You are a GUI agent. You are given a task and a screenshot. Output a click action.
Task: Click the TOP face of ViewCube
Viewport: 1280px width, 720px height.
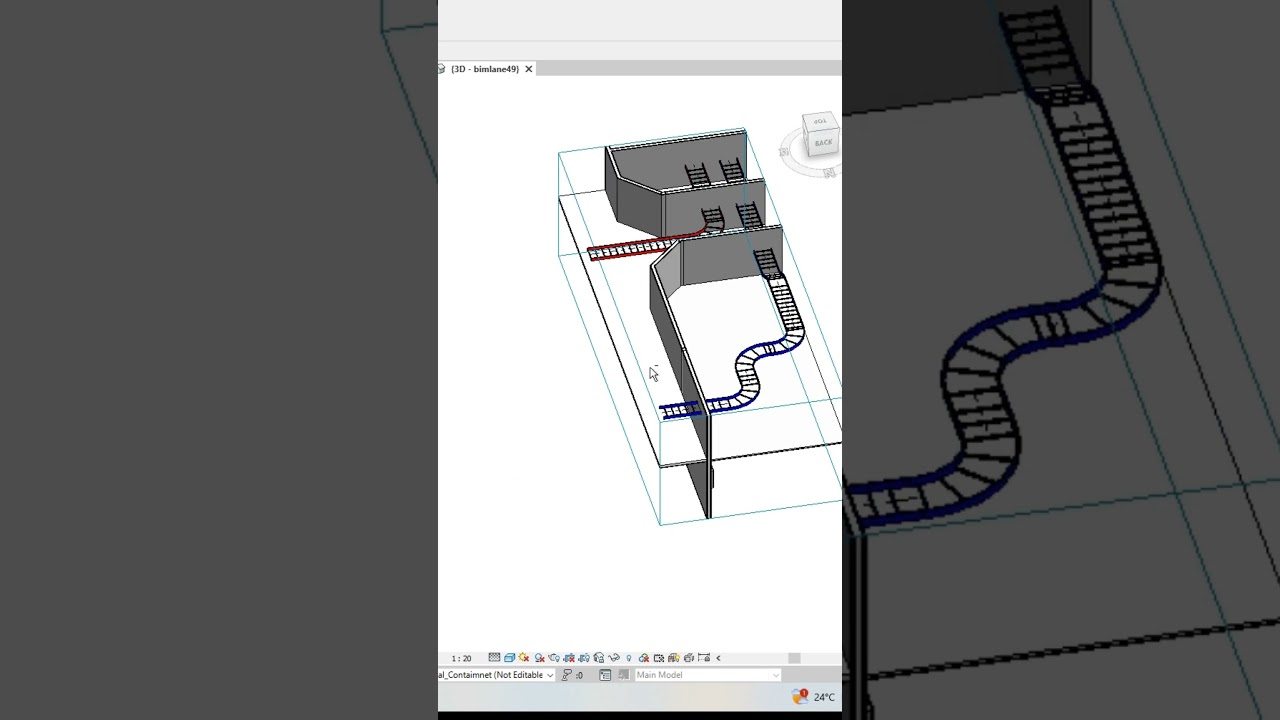[x=820, y=122]
